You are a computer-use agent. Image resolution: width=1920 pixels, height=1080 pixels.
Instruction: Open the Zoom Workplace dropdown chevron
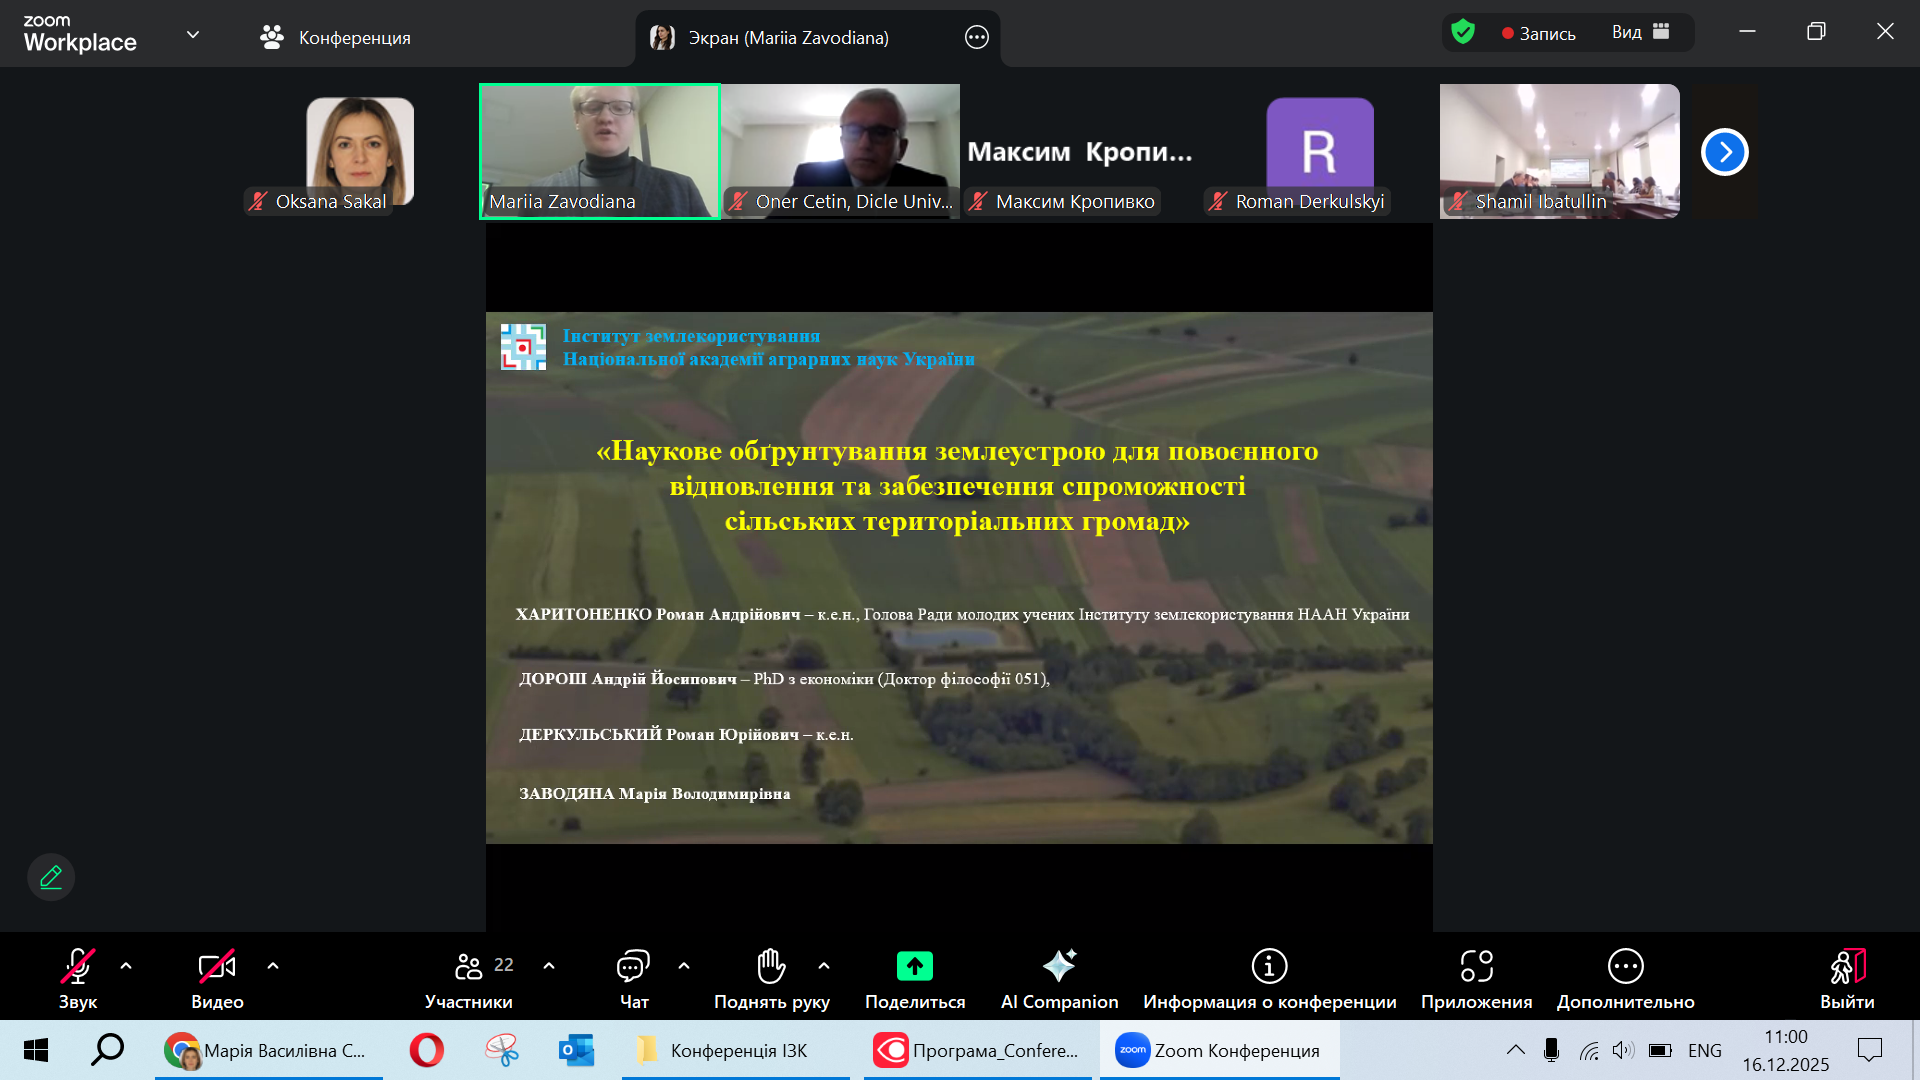coord(193,35)
